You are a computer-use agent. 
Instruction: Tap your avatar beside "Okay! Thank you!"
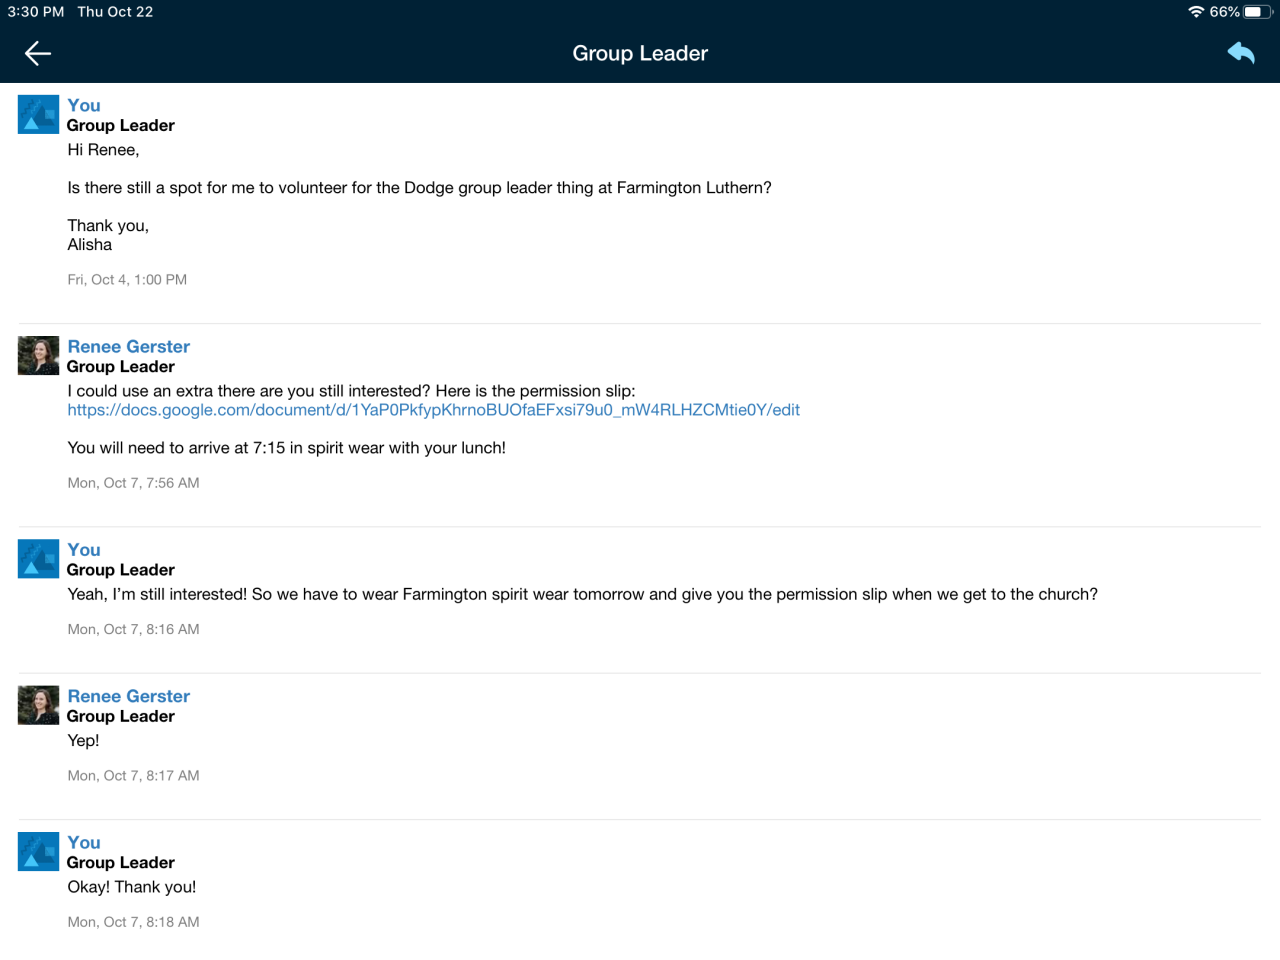pos(38,851)
